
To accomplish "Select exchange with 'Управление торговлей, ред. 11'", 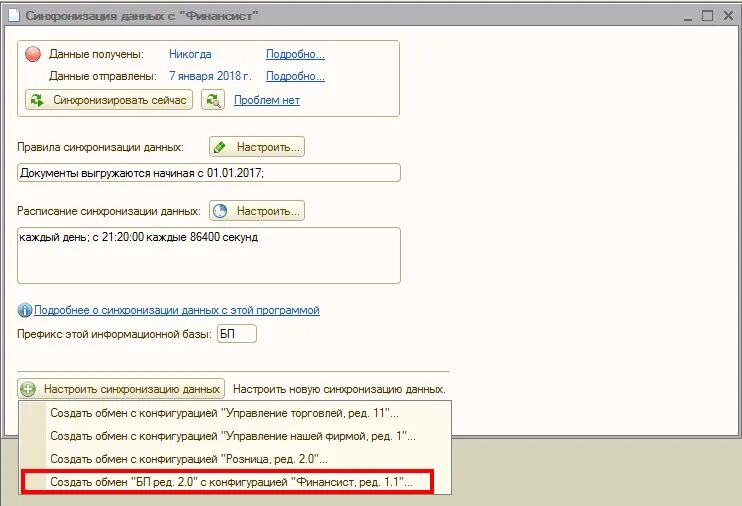I will point(235,413).
